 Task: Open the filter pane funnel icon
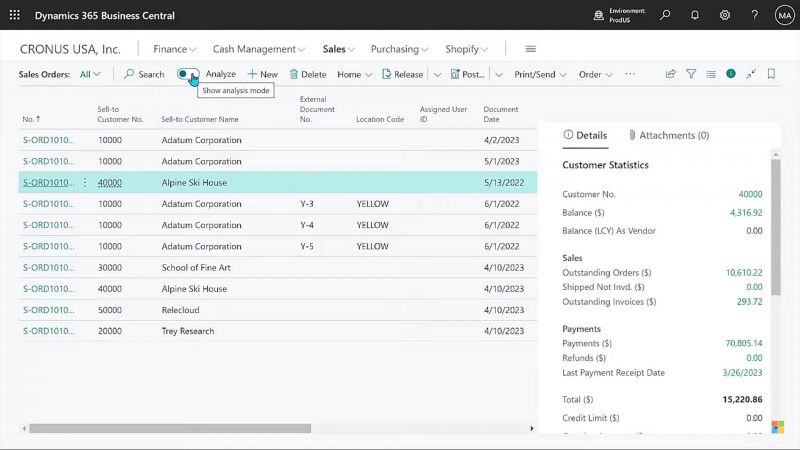(x=691, y=74)
